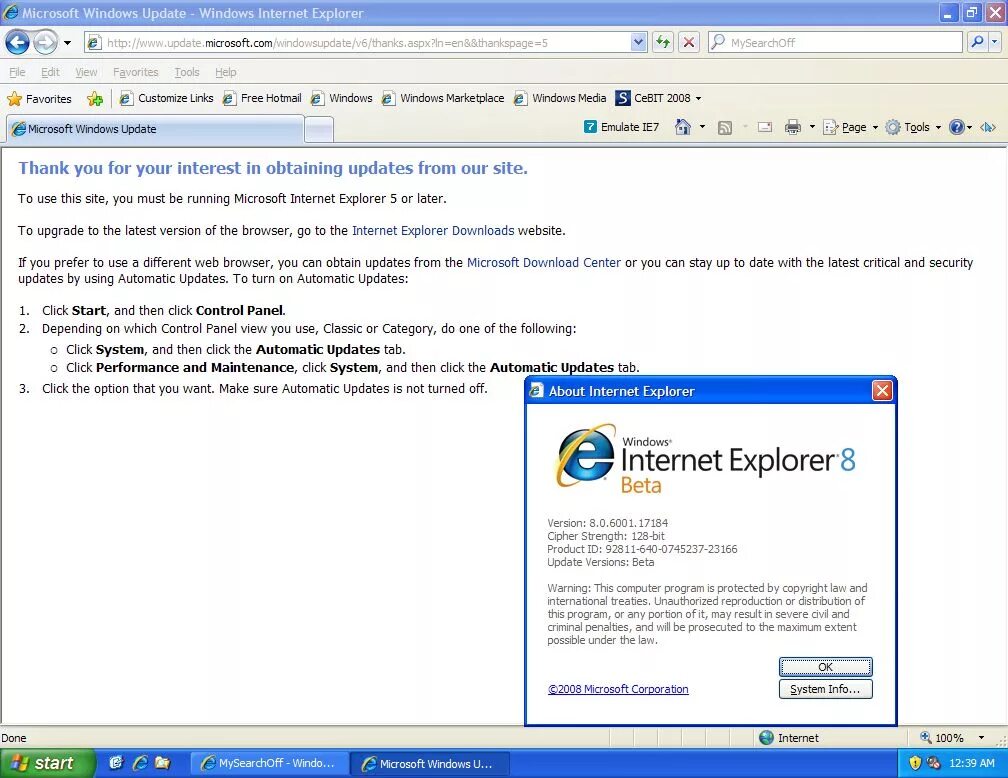Expand the zoom level dropdown arrow

(x=981, y=738)
